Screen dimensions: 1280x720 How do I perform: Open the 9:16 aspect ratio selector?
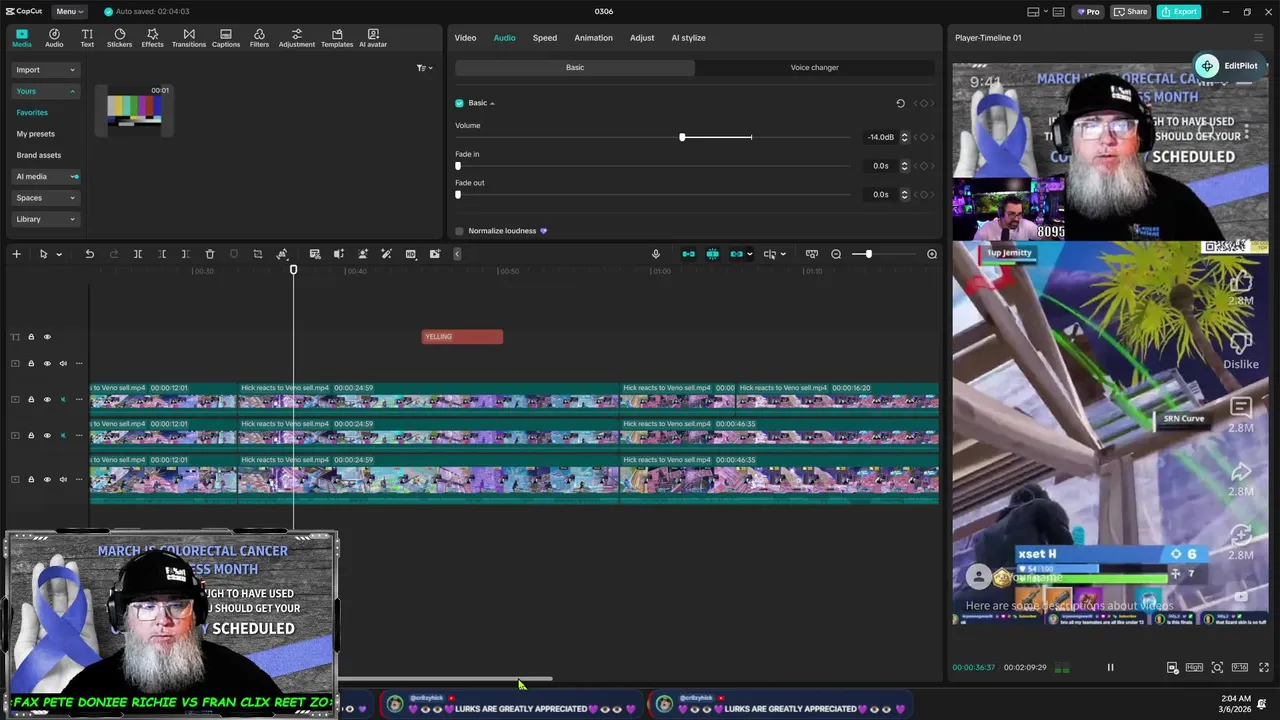coord(1240,667)
